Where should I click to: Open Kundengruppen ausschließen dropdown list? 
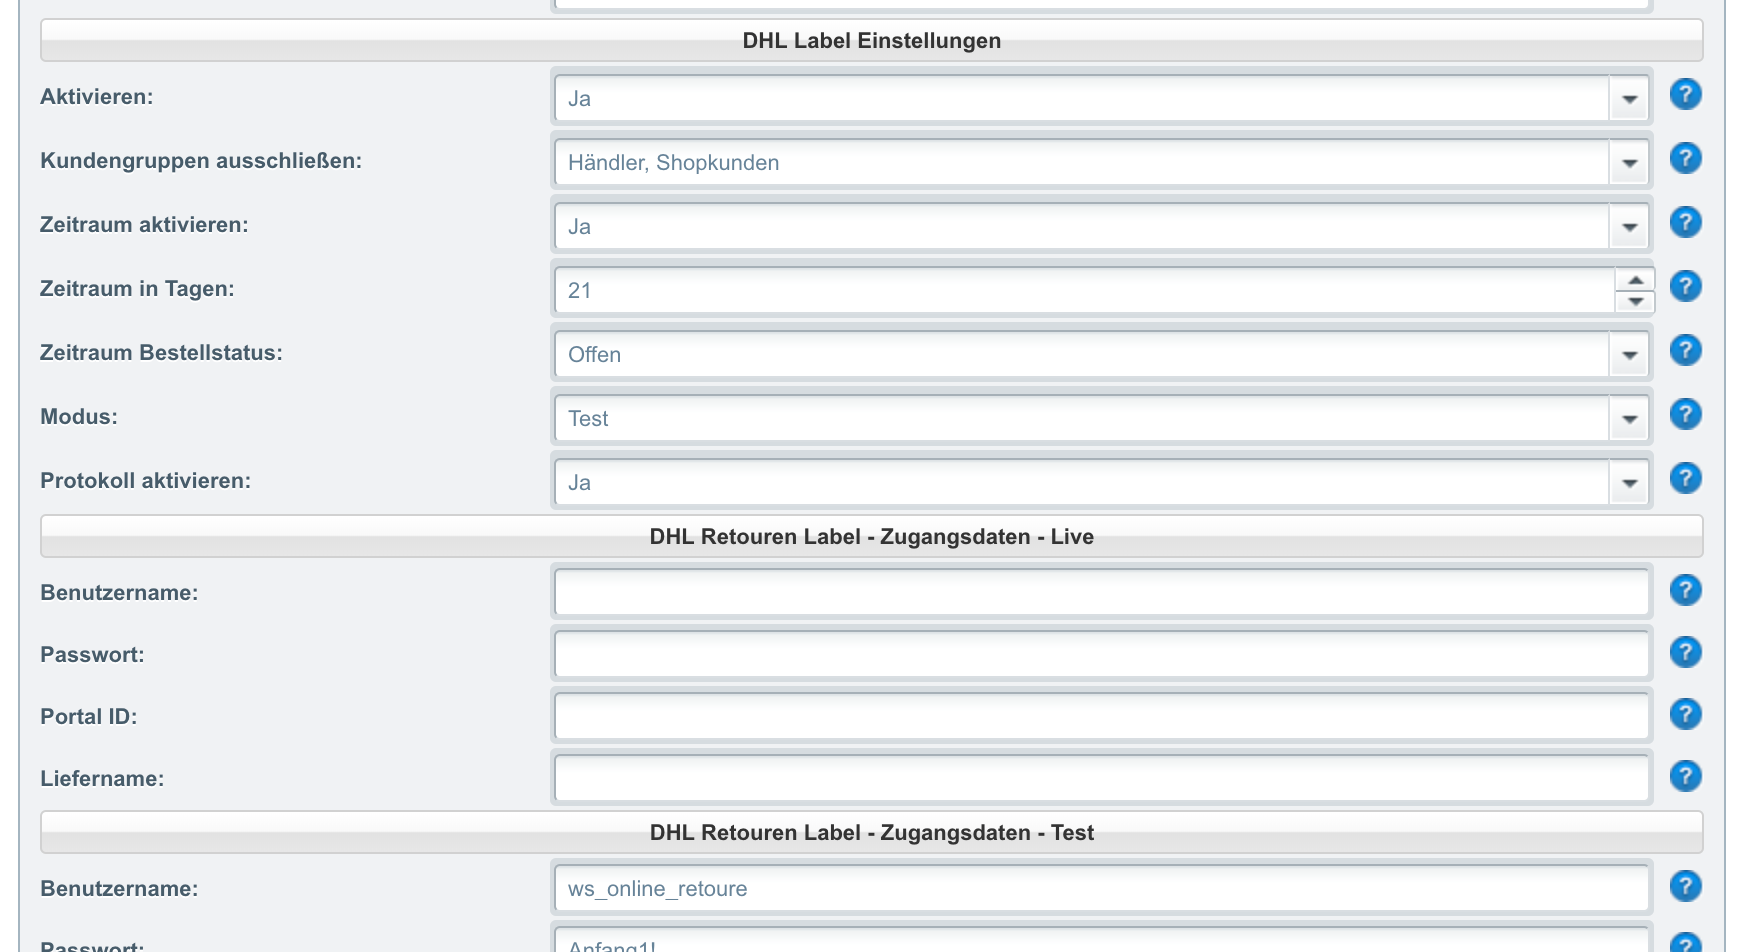pyautogui.click(x=1629, y=163)
